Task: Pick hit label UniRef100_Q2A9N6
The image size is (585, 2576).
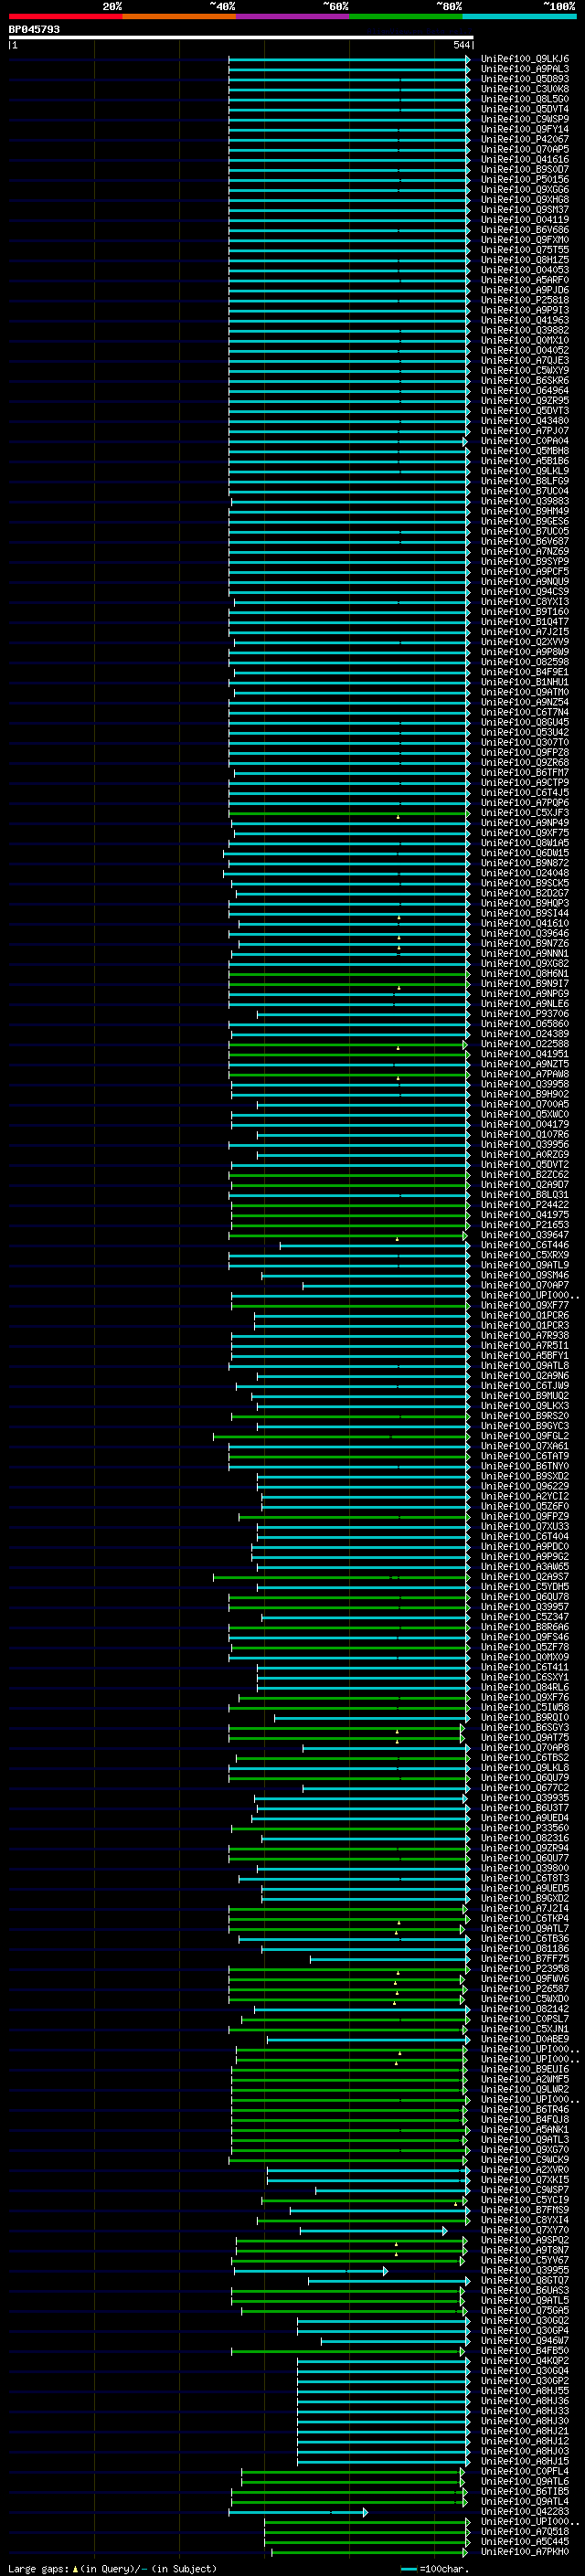Action: (x=525, y=1375)
